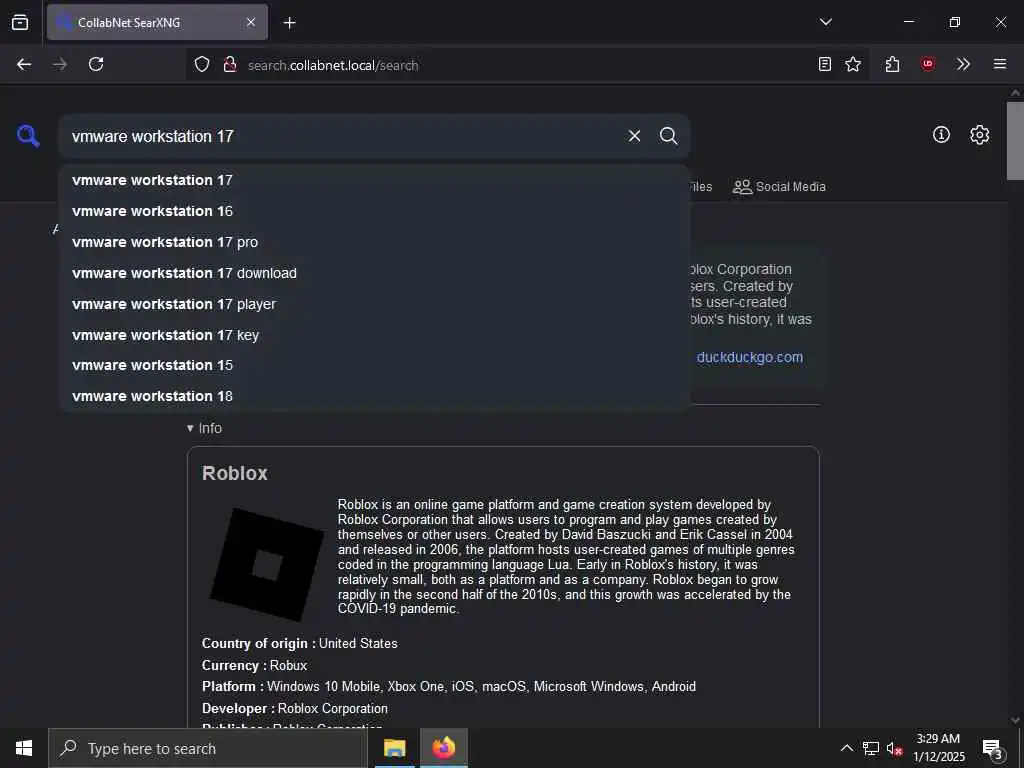Choose suggestion vmware workstation 17 key
The height and width of the screenshot is (768, 1024).
tap(374, 335)
